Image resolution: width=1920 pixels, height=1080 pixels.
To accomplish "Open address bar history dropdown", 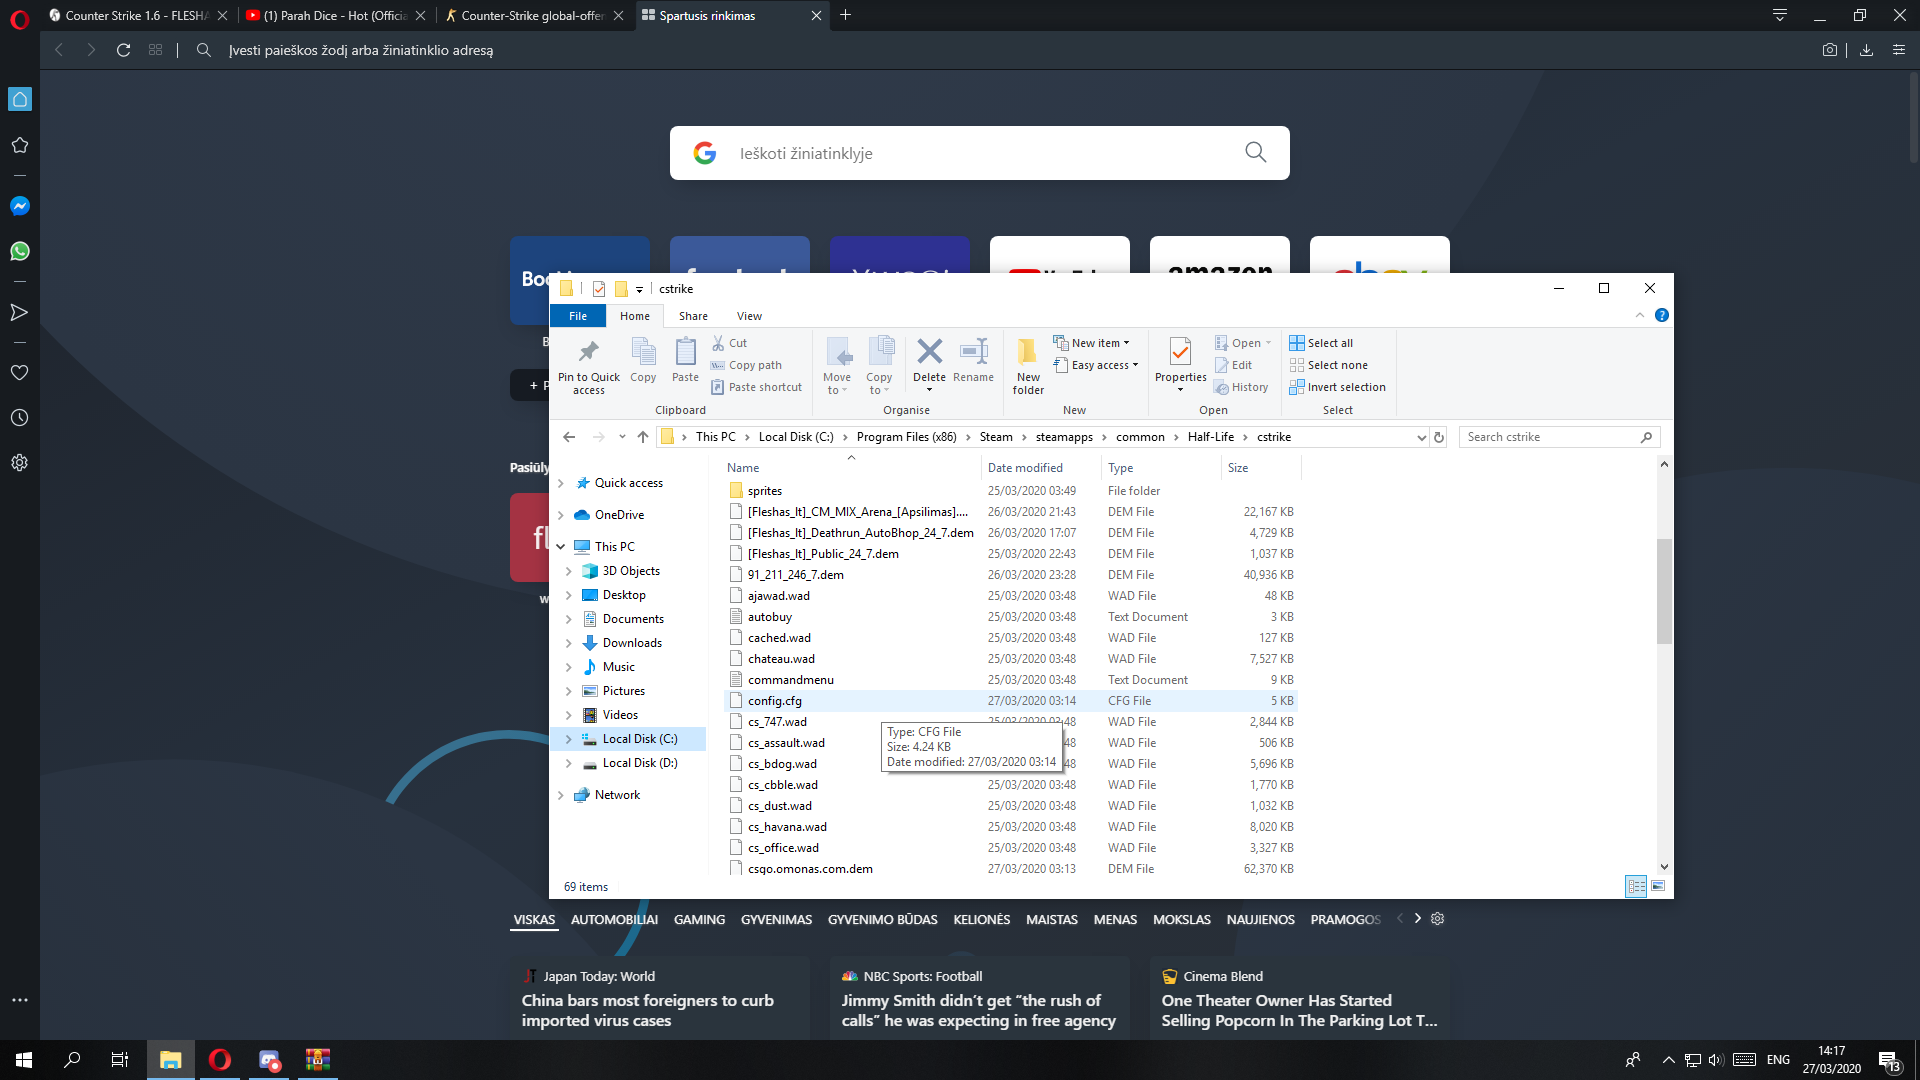I will point(1421,437).
